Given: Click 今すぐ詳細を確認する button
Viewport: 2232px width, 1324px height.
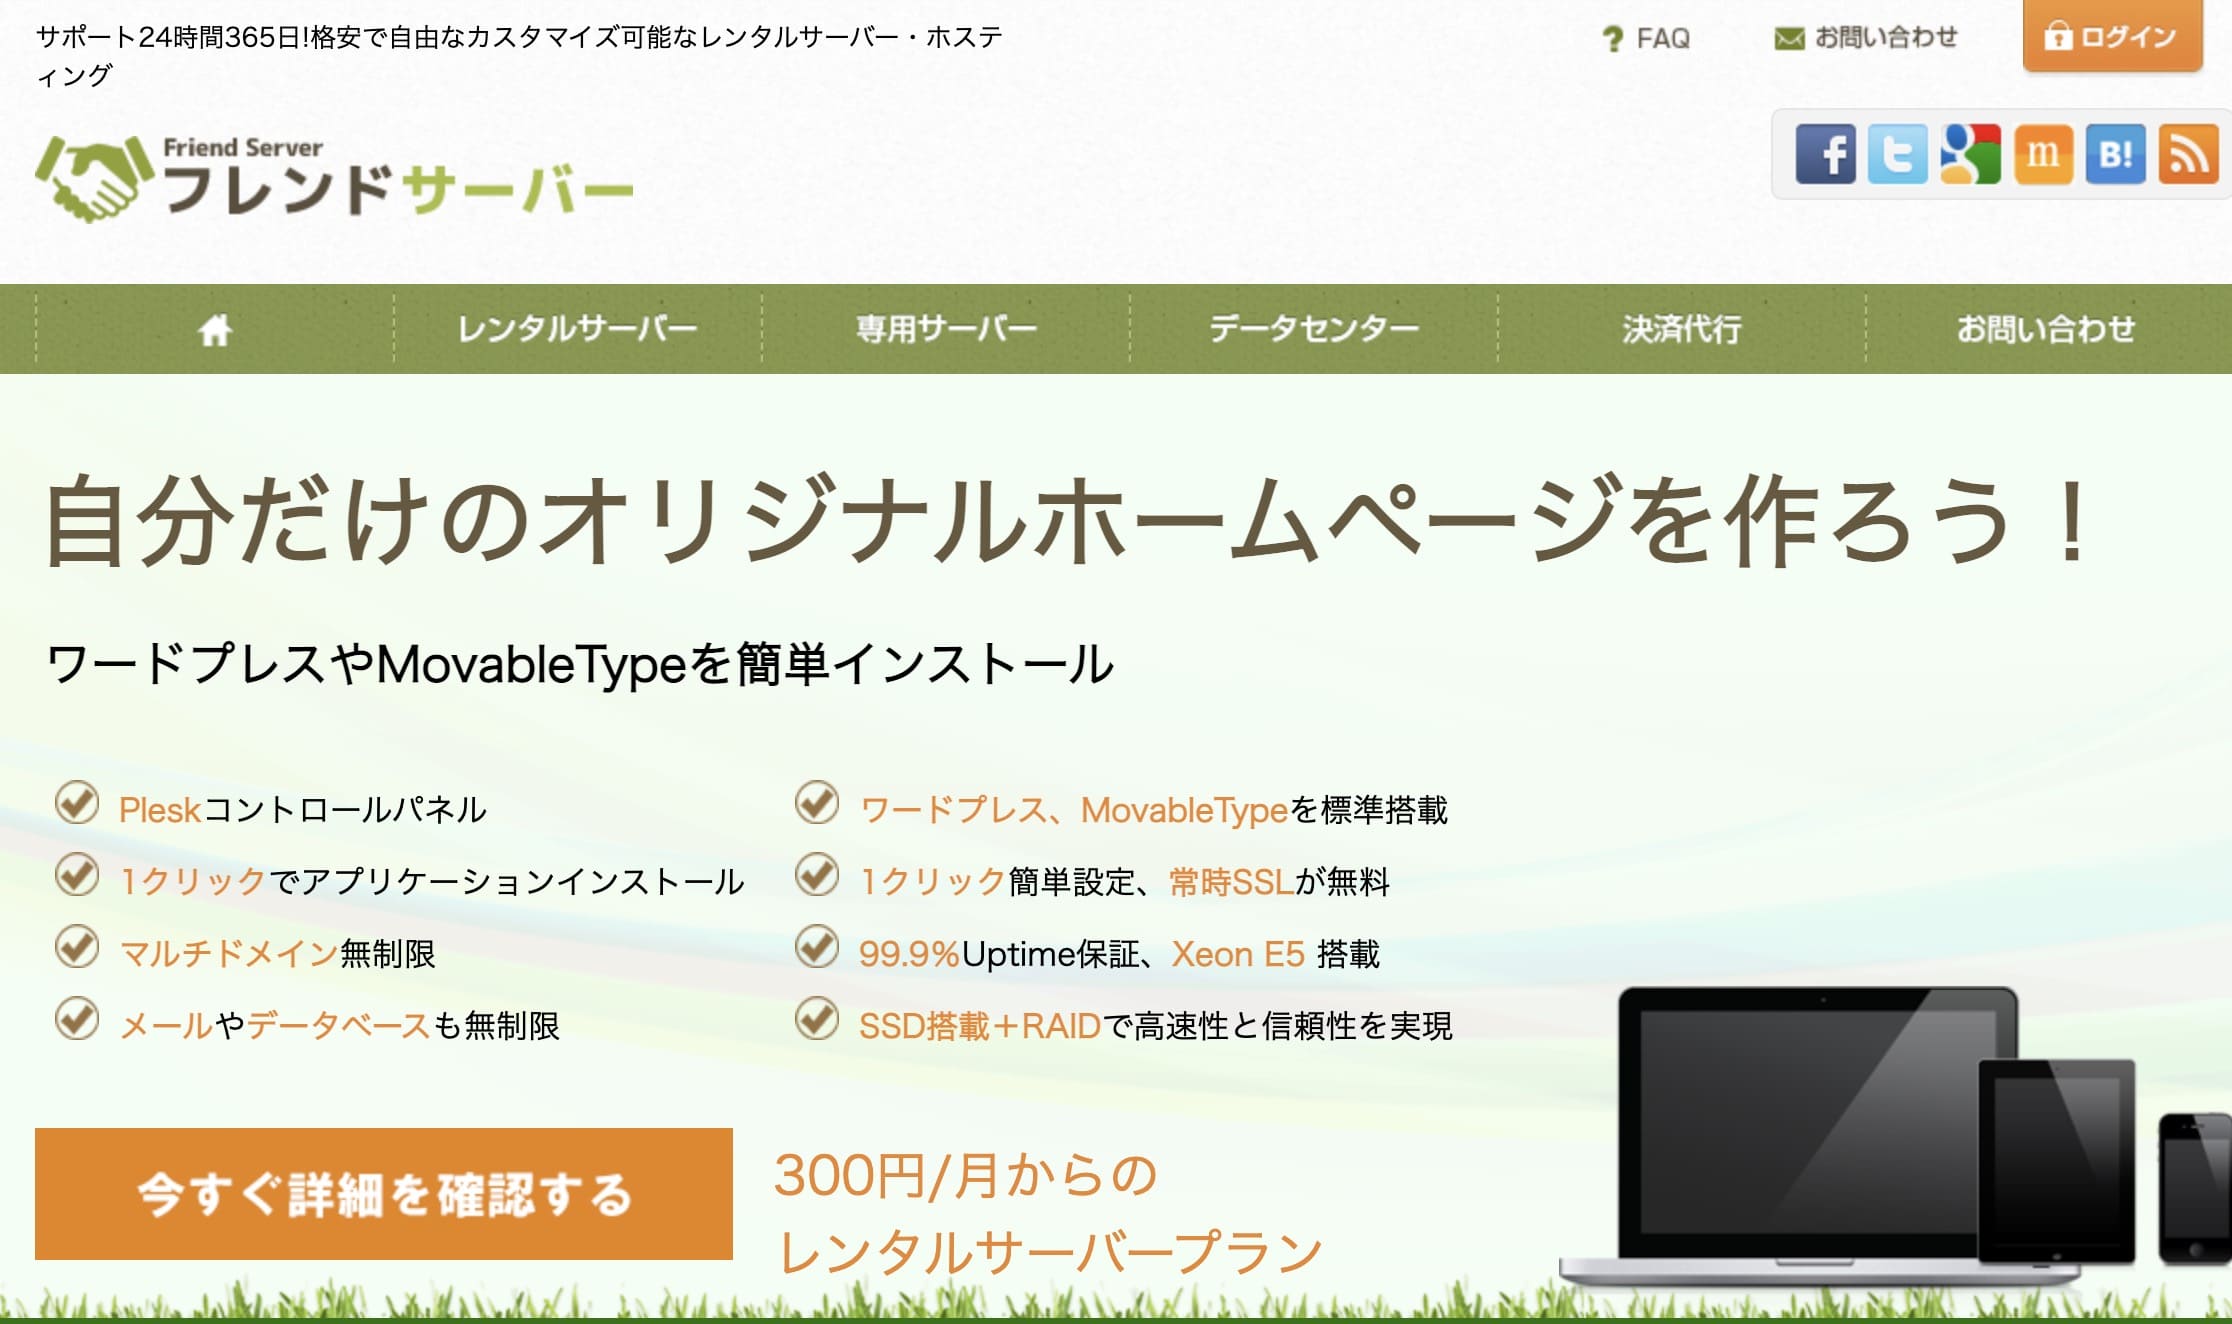Looking at the screenshot, I should (384, 1194).
